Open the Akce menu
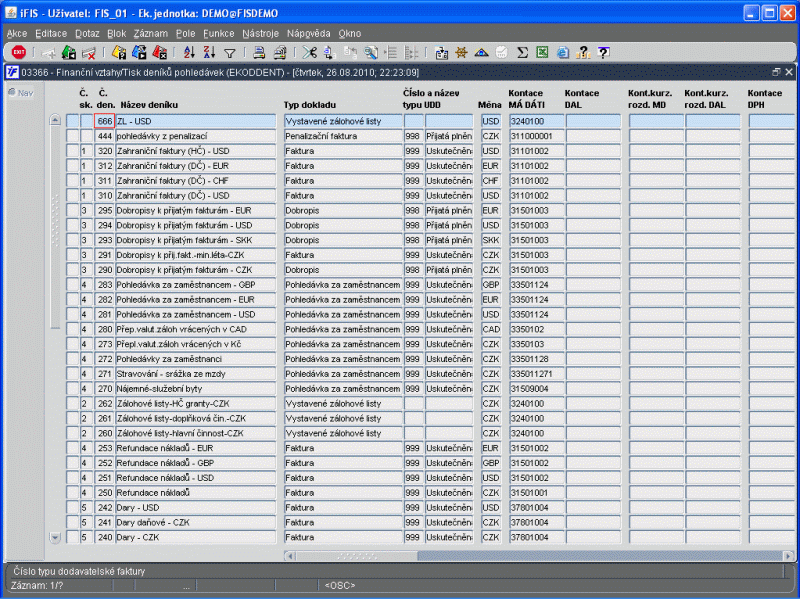 pyautogui.click(x=17, y=34)
